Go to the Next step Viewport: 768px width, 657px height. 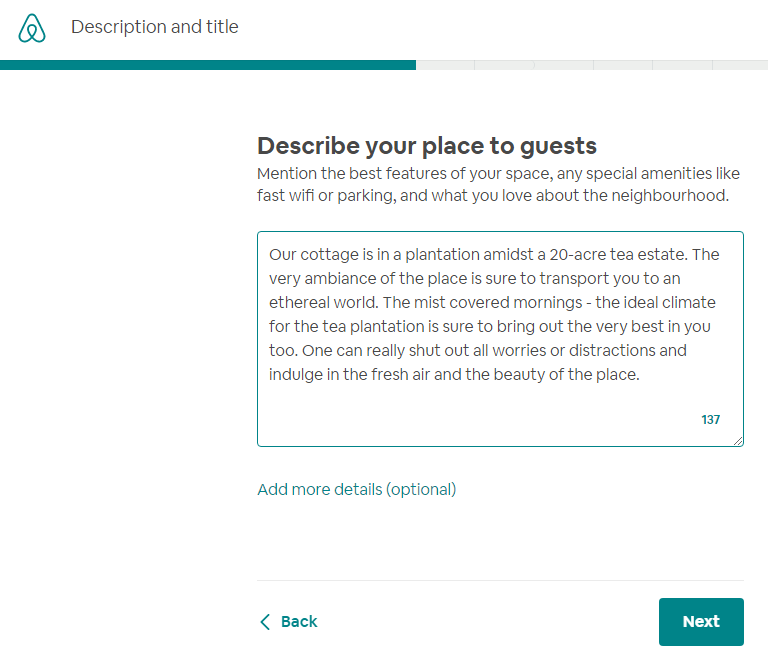tap(701, 621)
